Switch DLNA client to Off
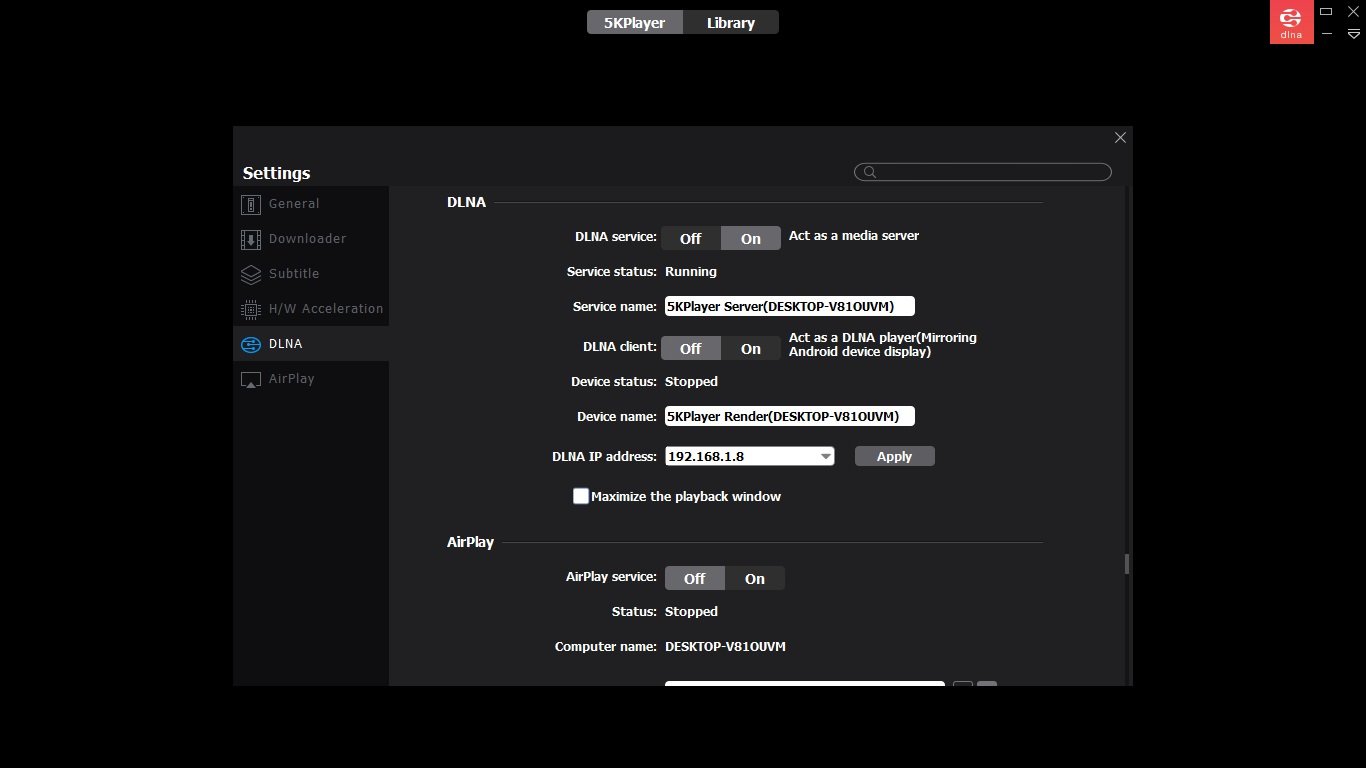1366x768 pixels. pos(691,348)
